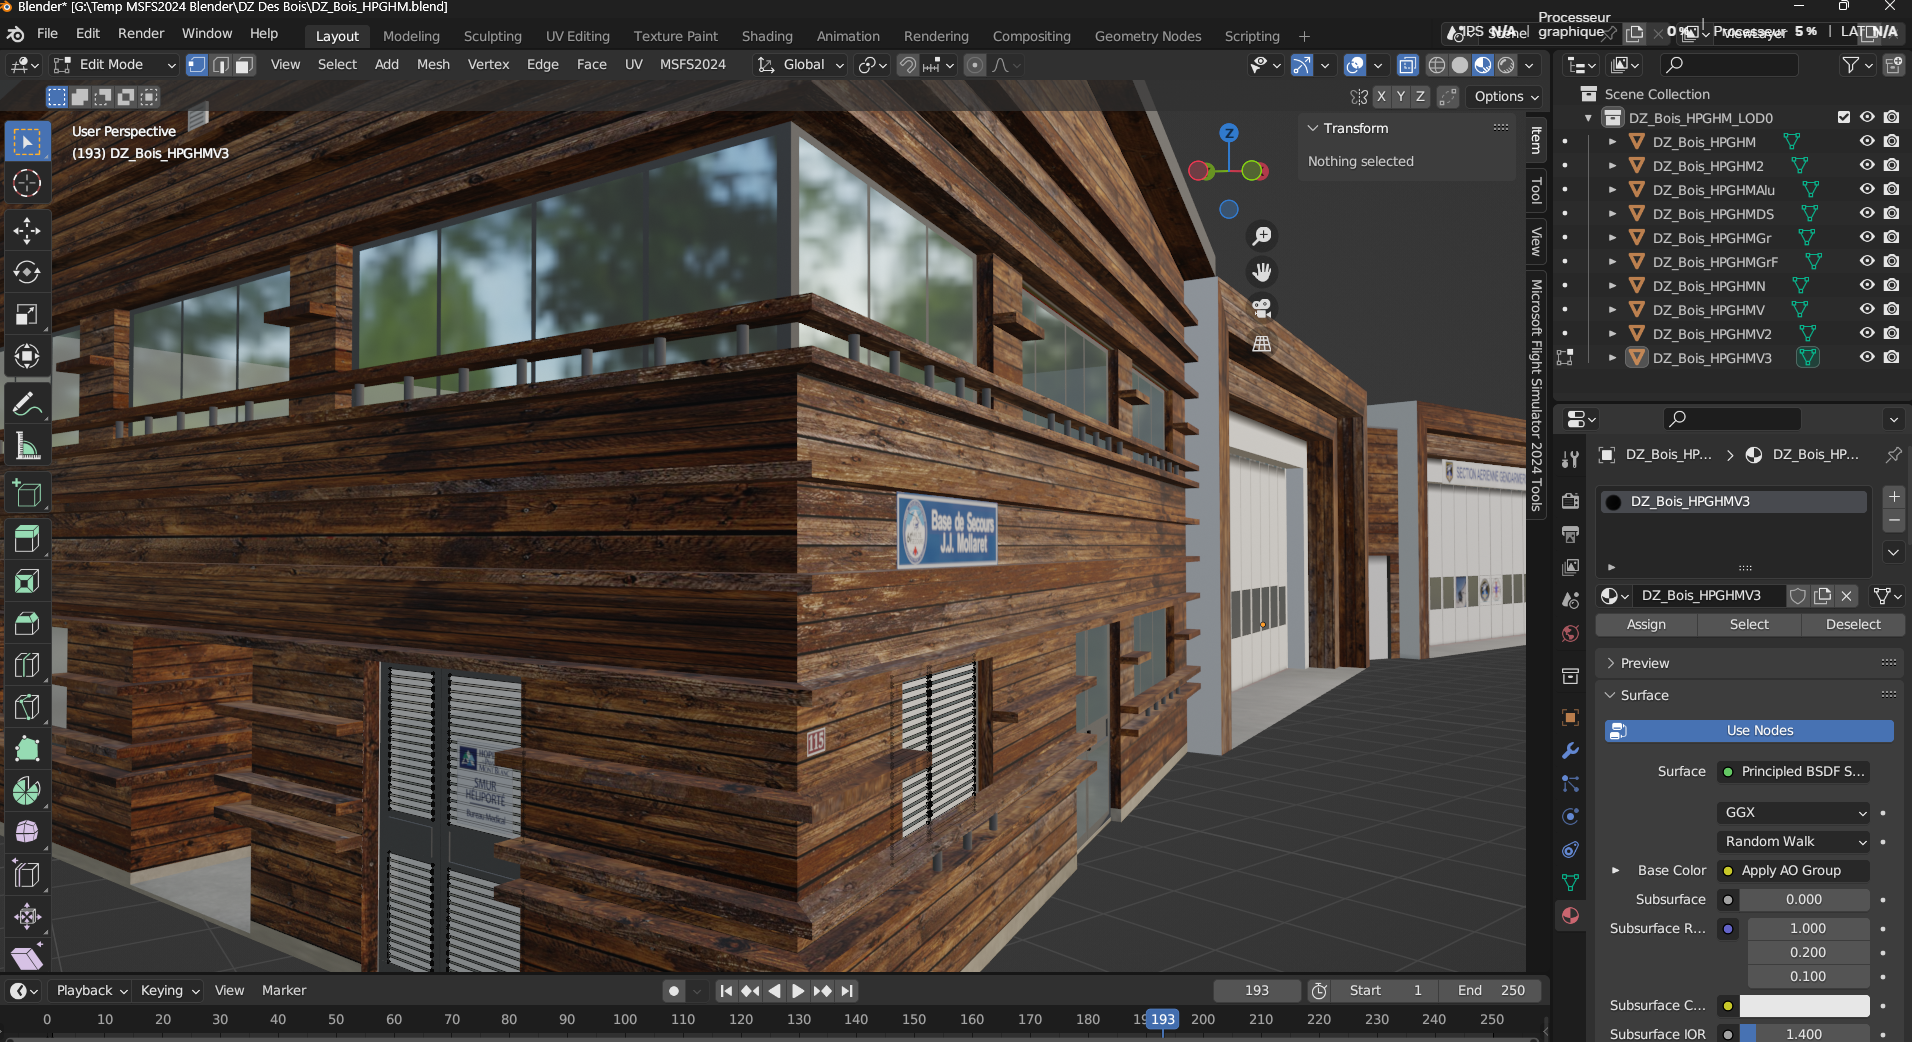This screenshot has height=1042, width=1912.
Task: Open the Material properties tab icon
Action: (x=1570, y=915)
